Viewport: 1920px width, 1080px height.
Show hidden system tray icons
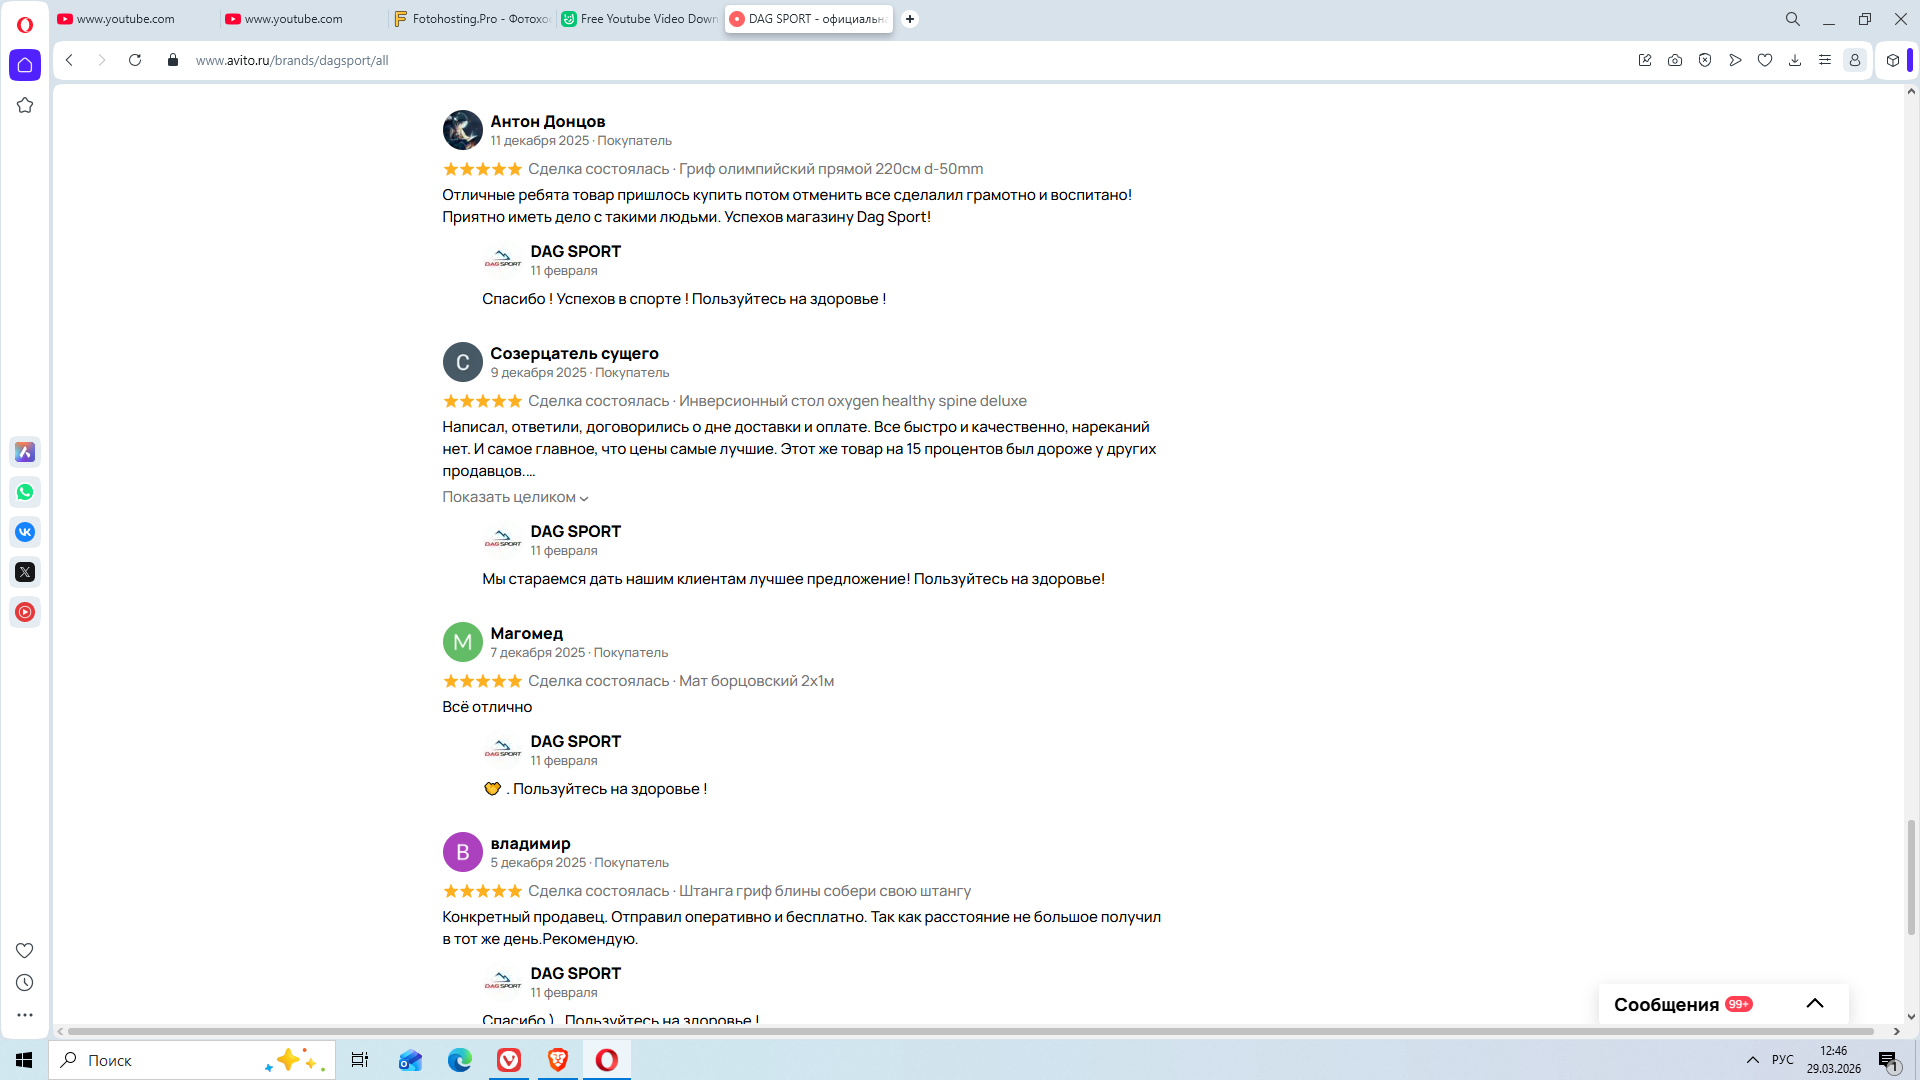click(1753, 1060)
